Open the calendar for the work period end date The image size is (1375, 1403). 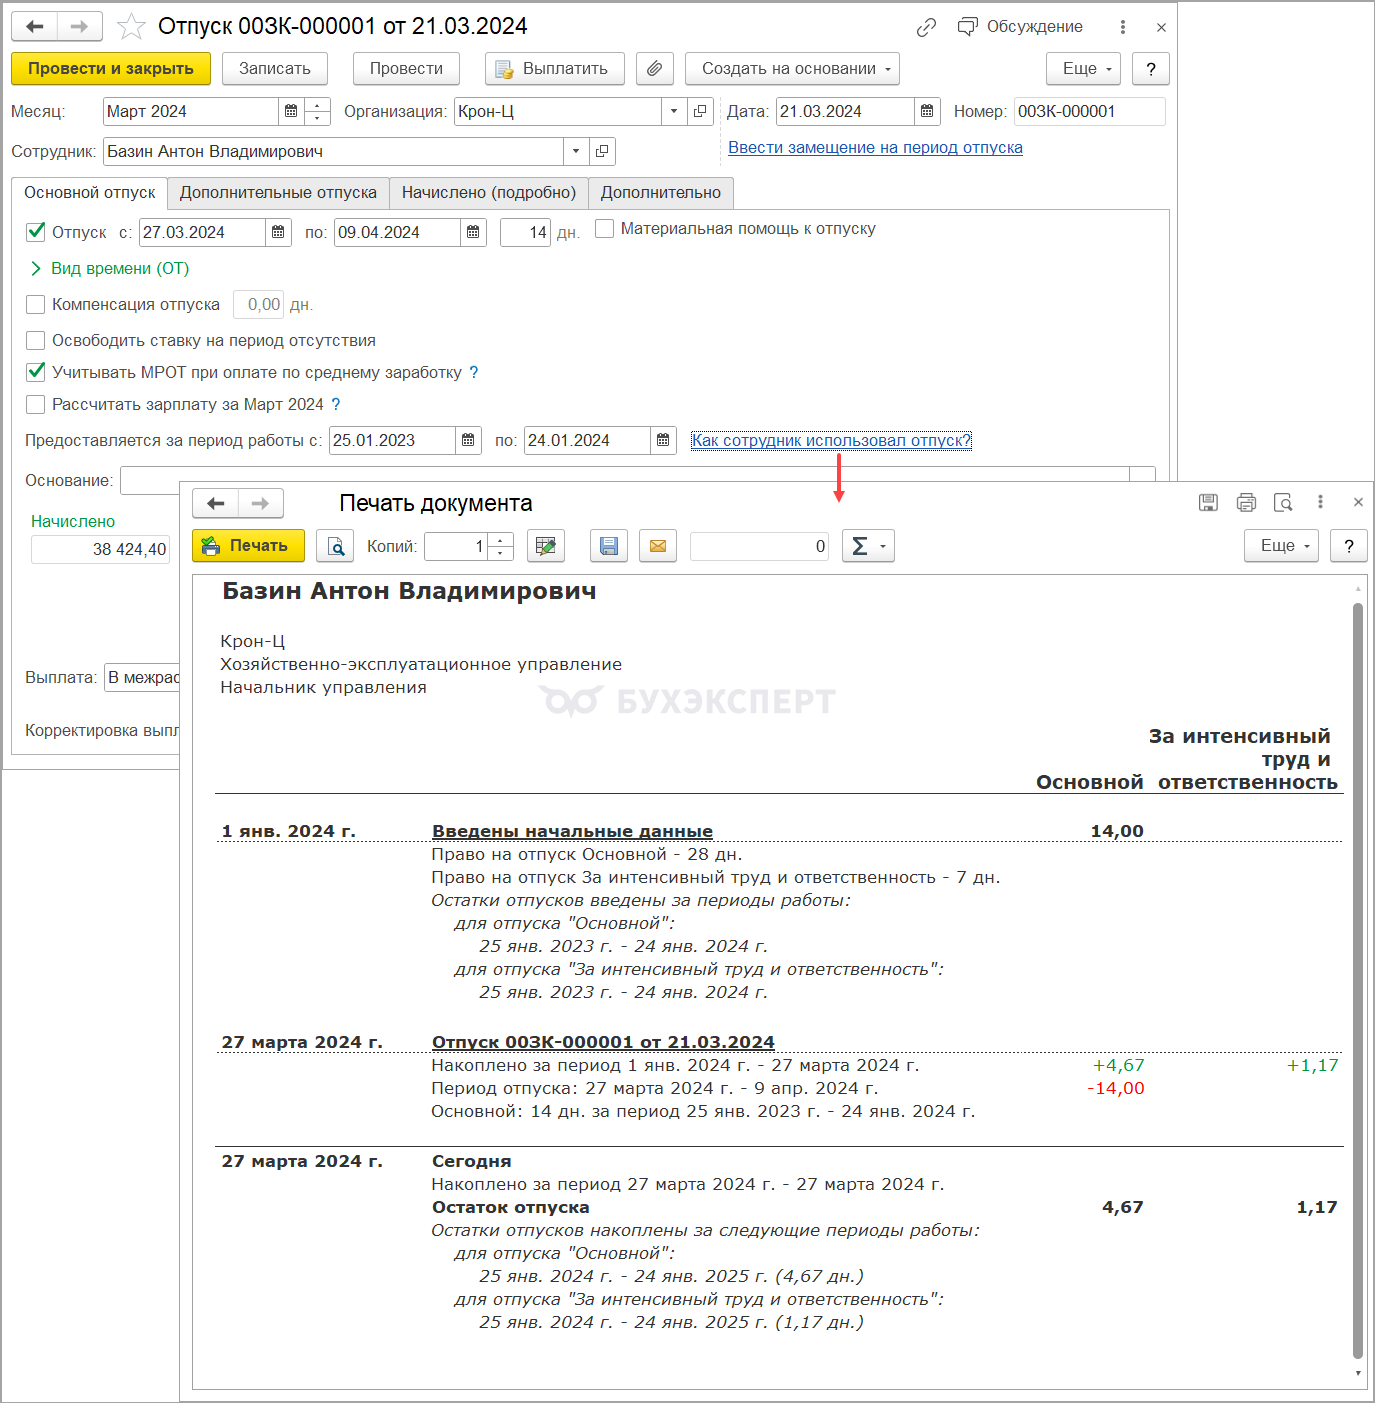pyautogui.click(x=663, y=441)
